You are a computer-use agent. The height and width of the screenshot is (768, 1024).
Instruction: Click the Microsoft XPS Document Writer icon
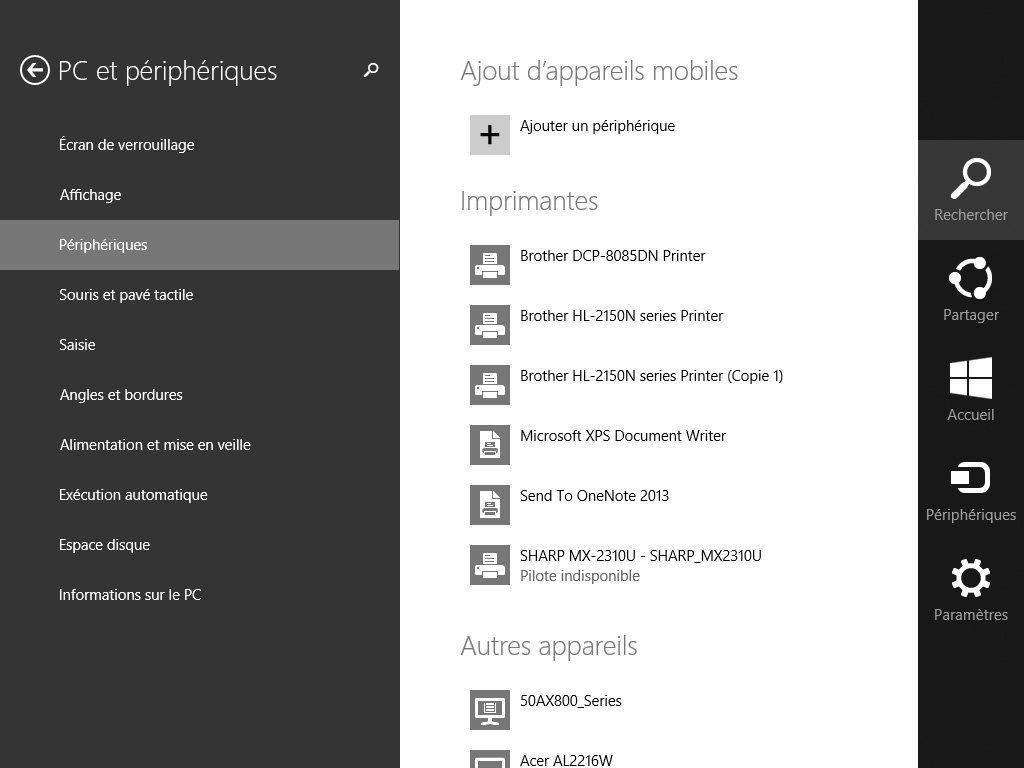pos(490,445)
